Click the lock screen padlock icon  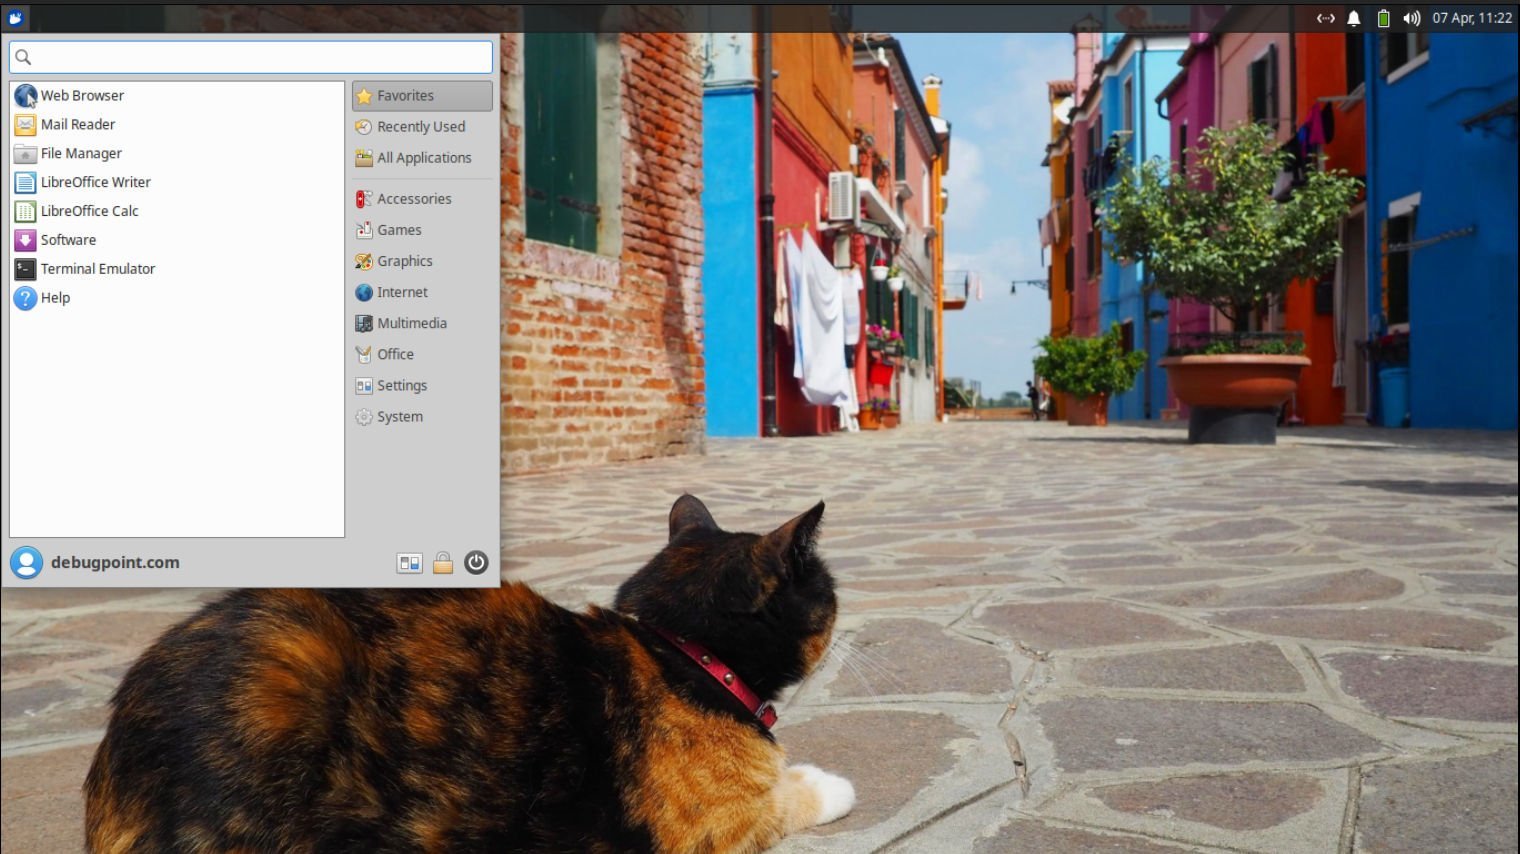click(x=443, y=563)
